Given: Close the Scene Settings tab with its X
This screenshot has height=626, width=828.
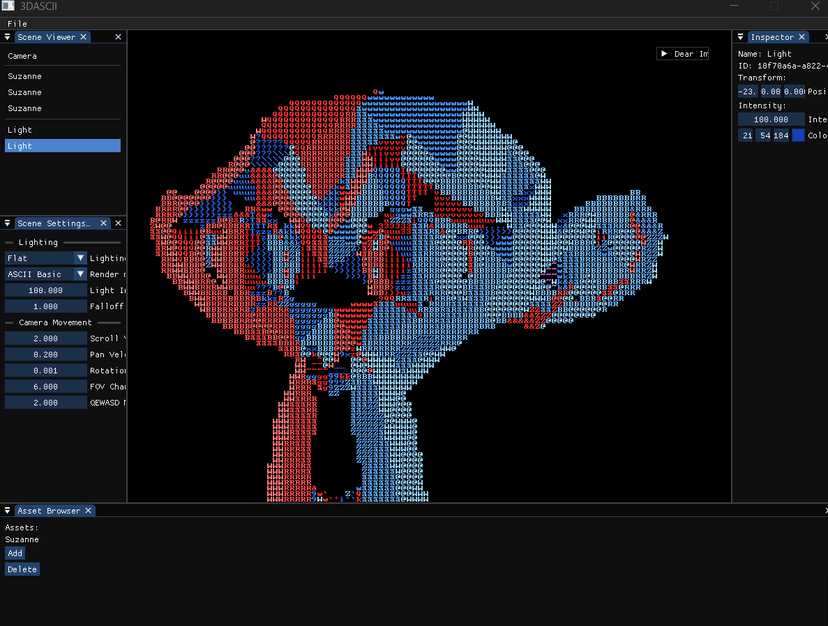Looking at the screenshot, I should (x=97, y=223).
